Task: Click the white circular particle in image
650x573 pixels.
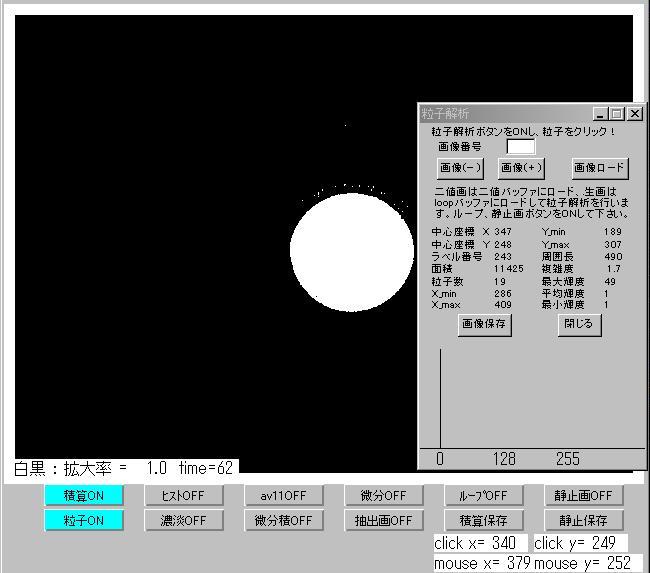Action: pos(351,251)
